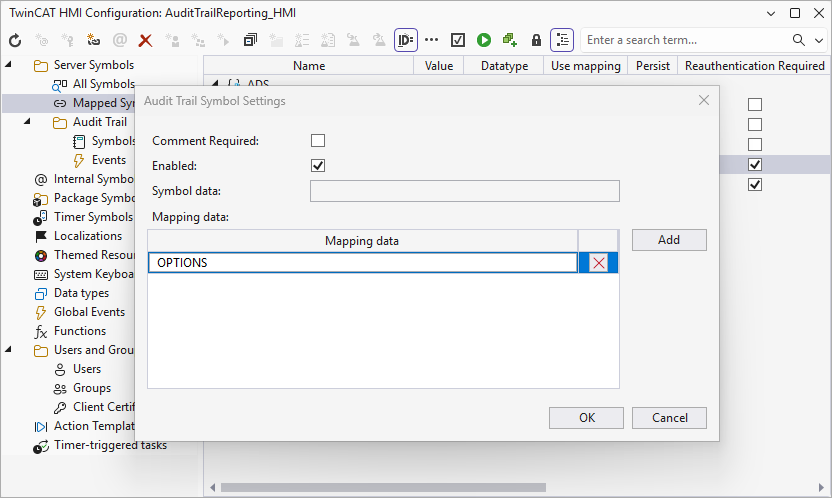Click the grayed-out new folder toolbar icon

[x=276, y=40]
